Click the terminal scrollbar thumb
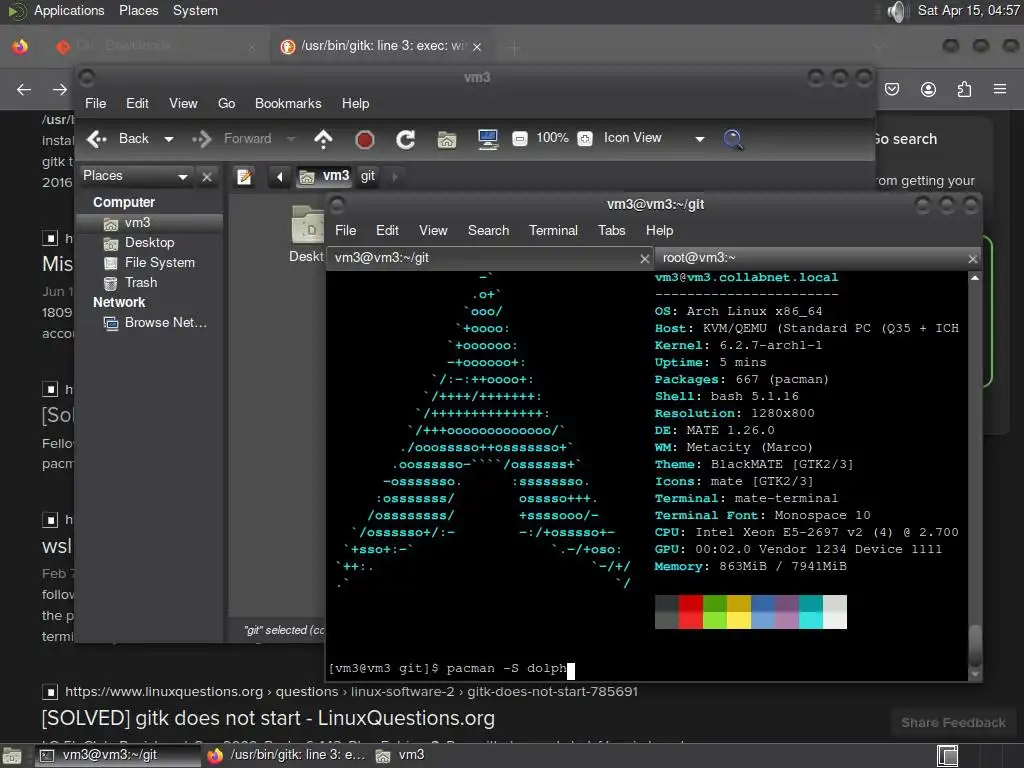 [975, 645]
